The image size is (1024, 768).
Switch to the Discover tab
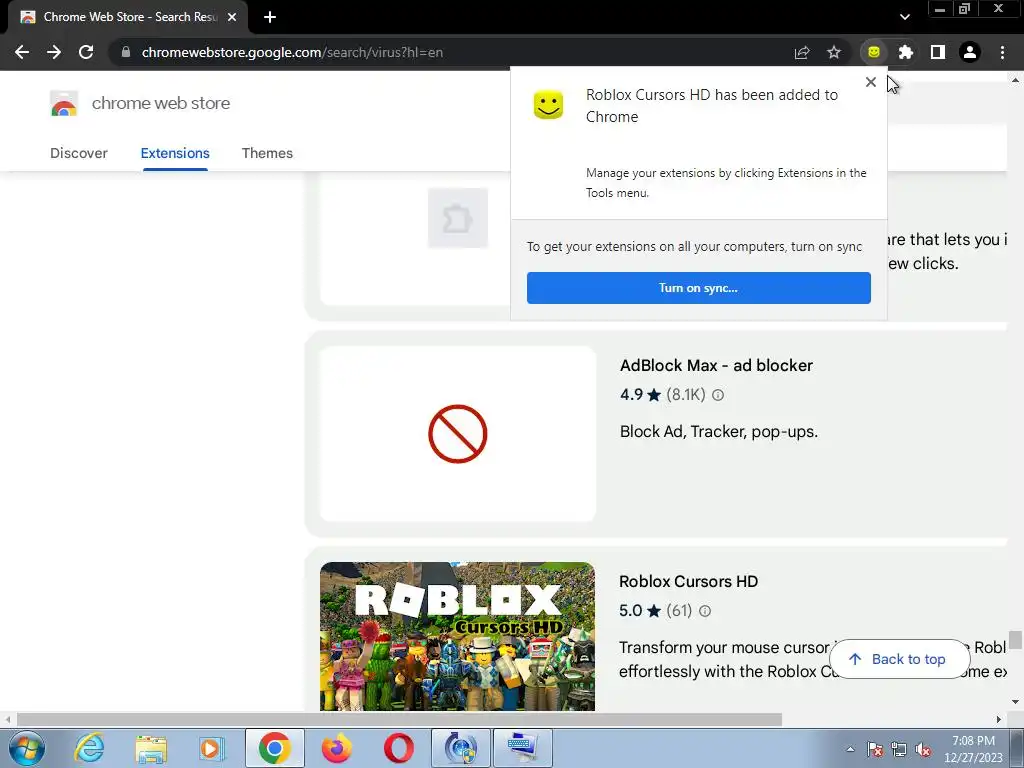(x=79, y=153)
